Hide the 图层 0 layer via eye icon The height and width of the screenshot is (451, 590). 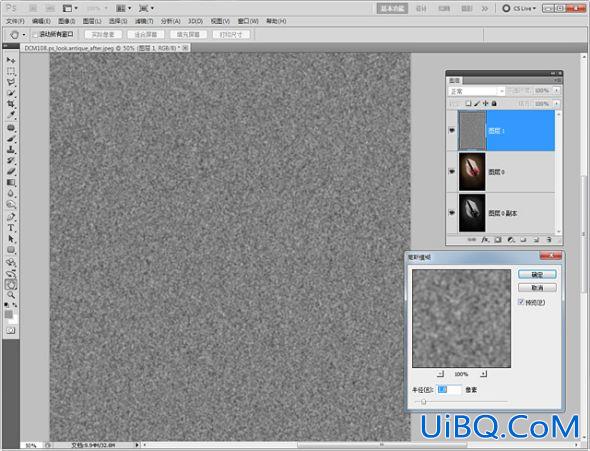452,172
